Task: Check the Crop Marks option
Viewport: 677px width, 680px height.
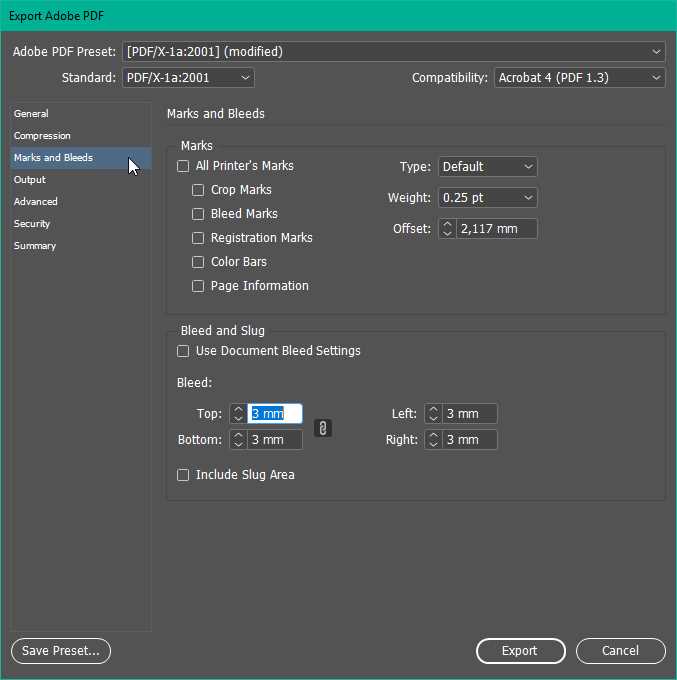Action: pos(198,190)
